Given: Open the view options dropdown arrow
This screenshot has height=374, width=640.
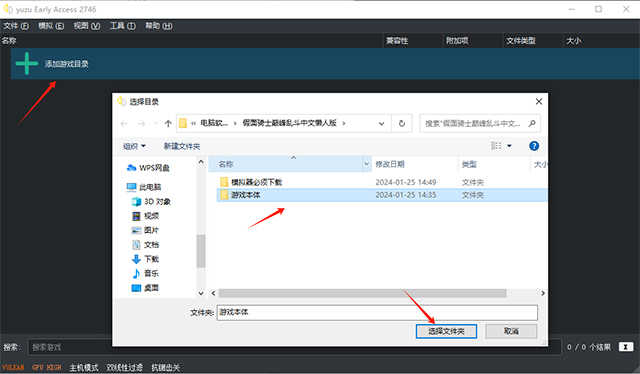Looking at the screenshot, I should coord(509,146).
